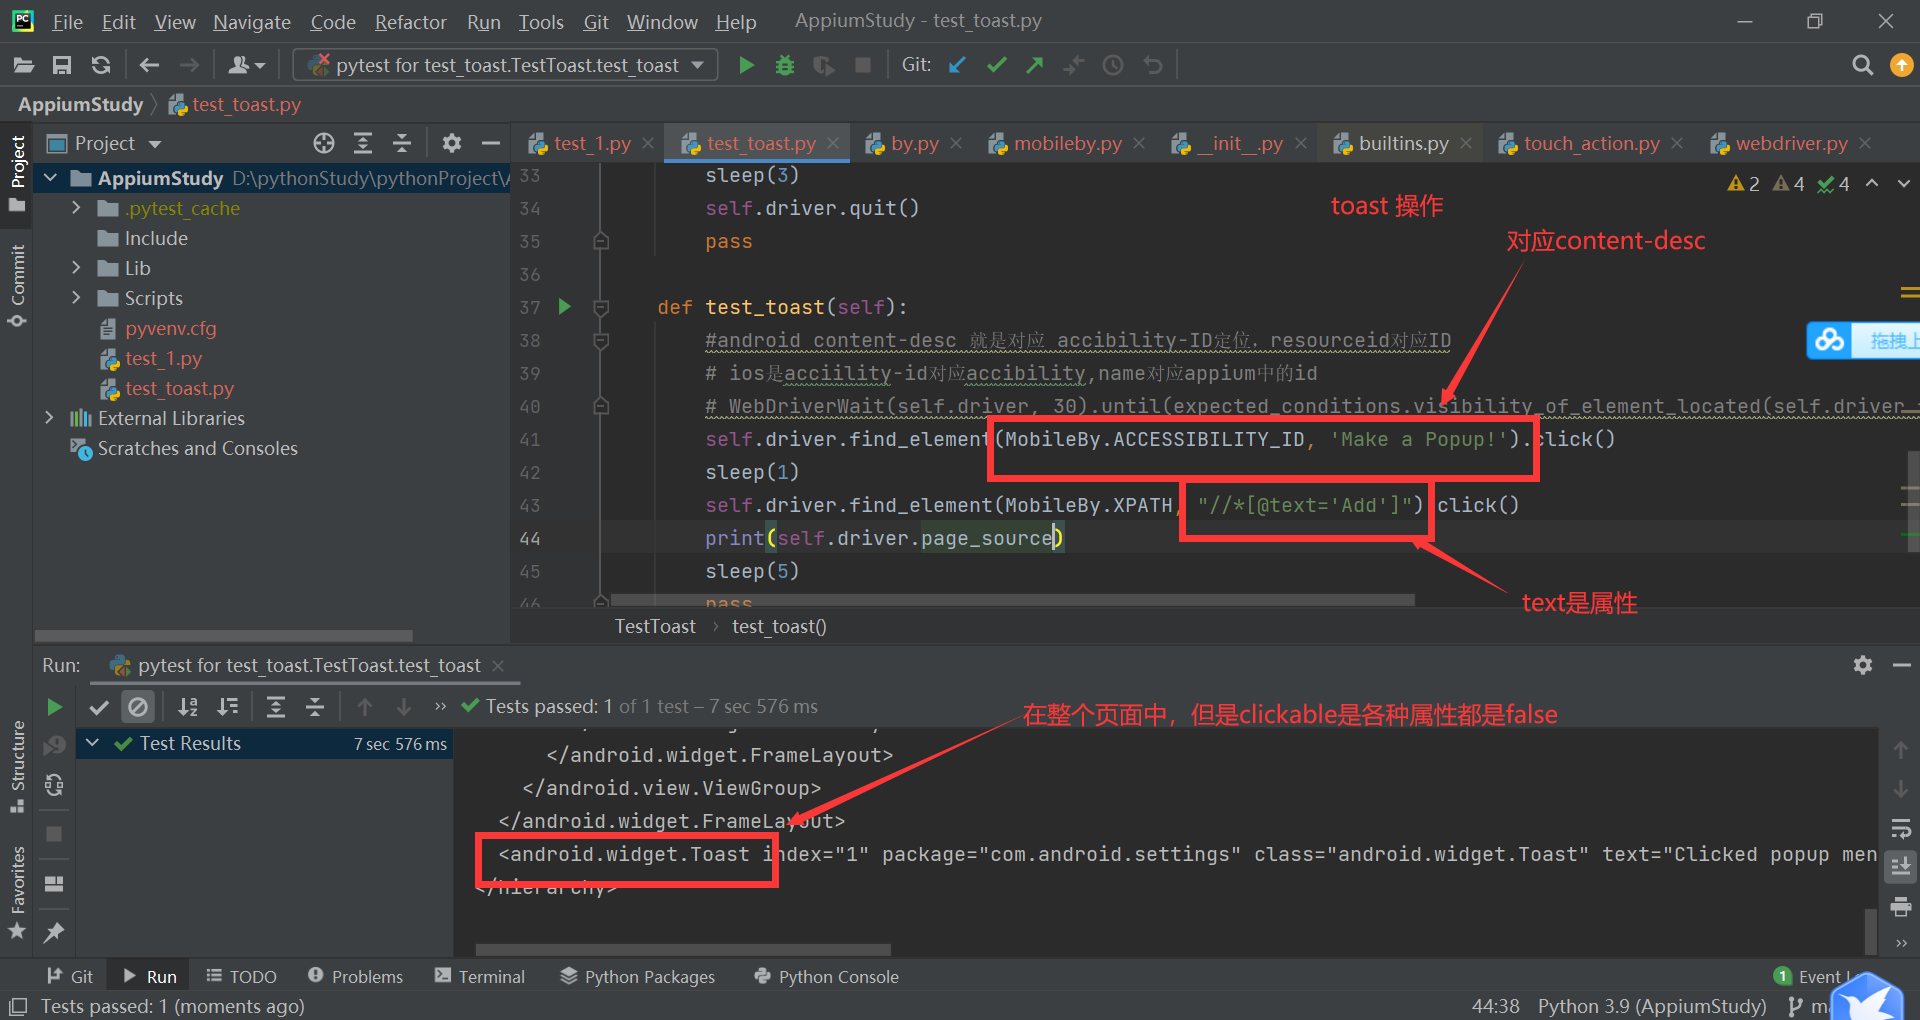Click the Git update project arrow
Viewport: 1920px width, 1020px height.
pos(957,65)
